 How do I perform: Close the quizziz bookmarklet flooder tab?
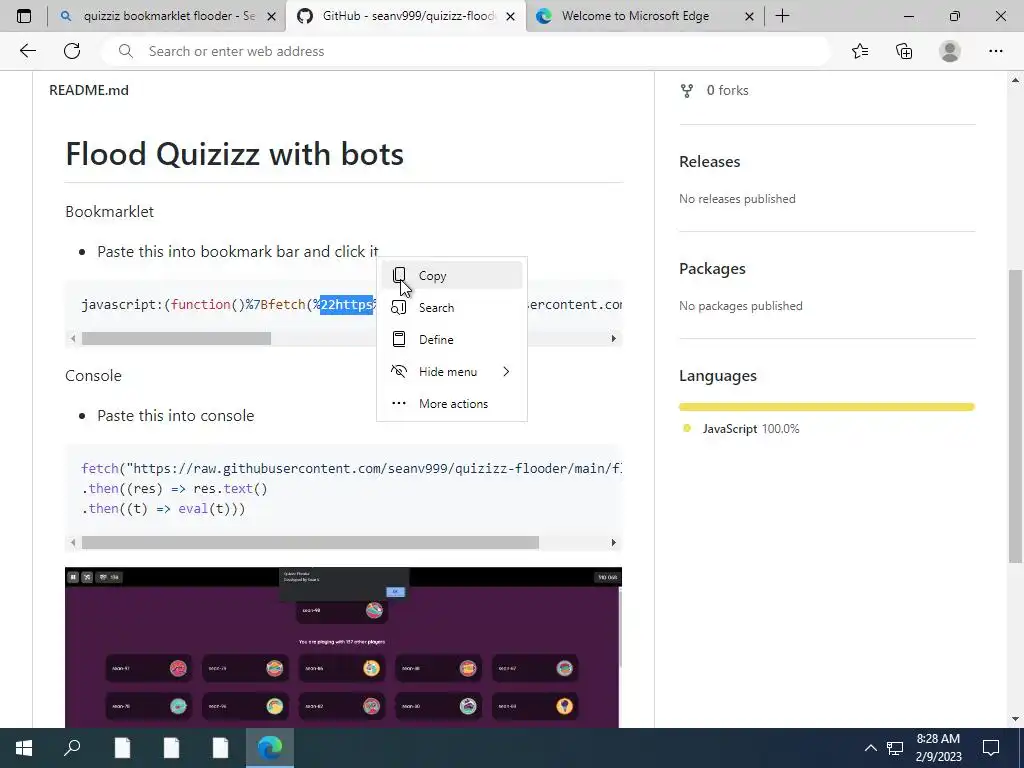click(272, 16)
